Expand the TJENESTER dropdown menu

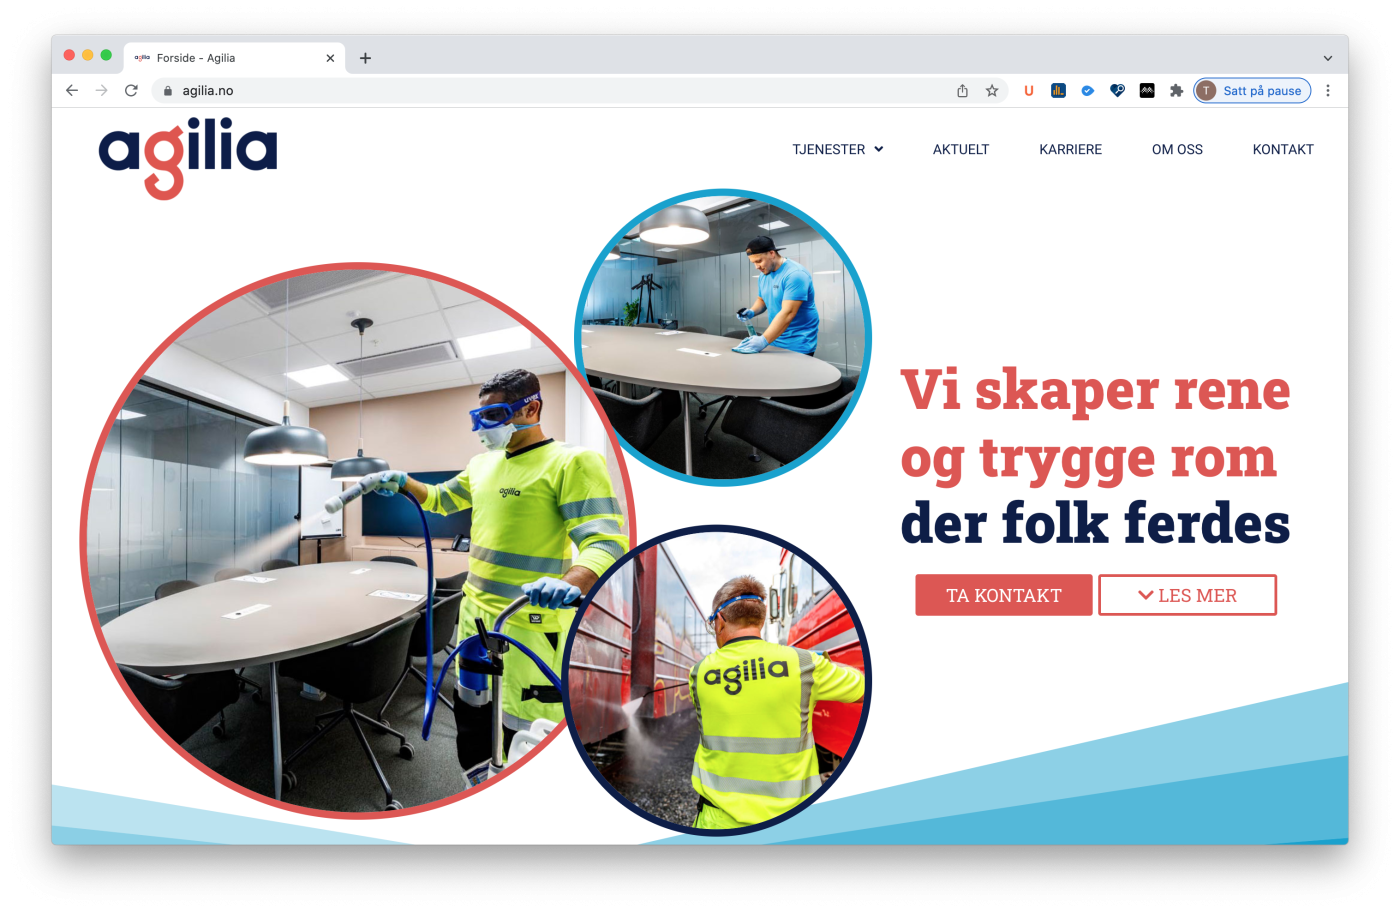tap(838, 149)
